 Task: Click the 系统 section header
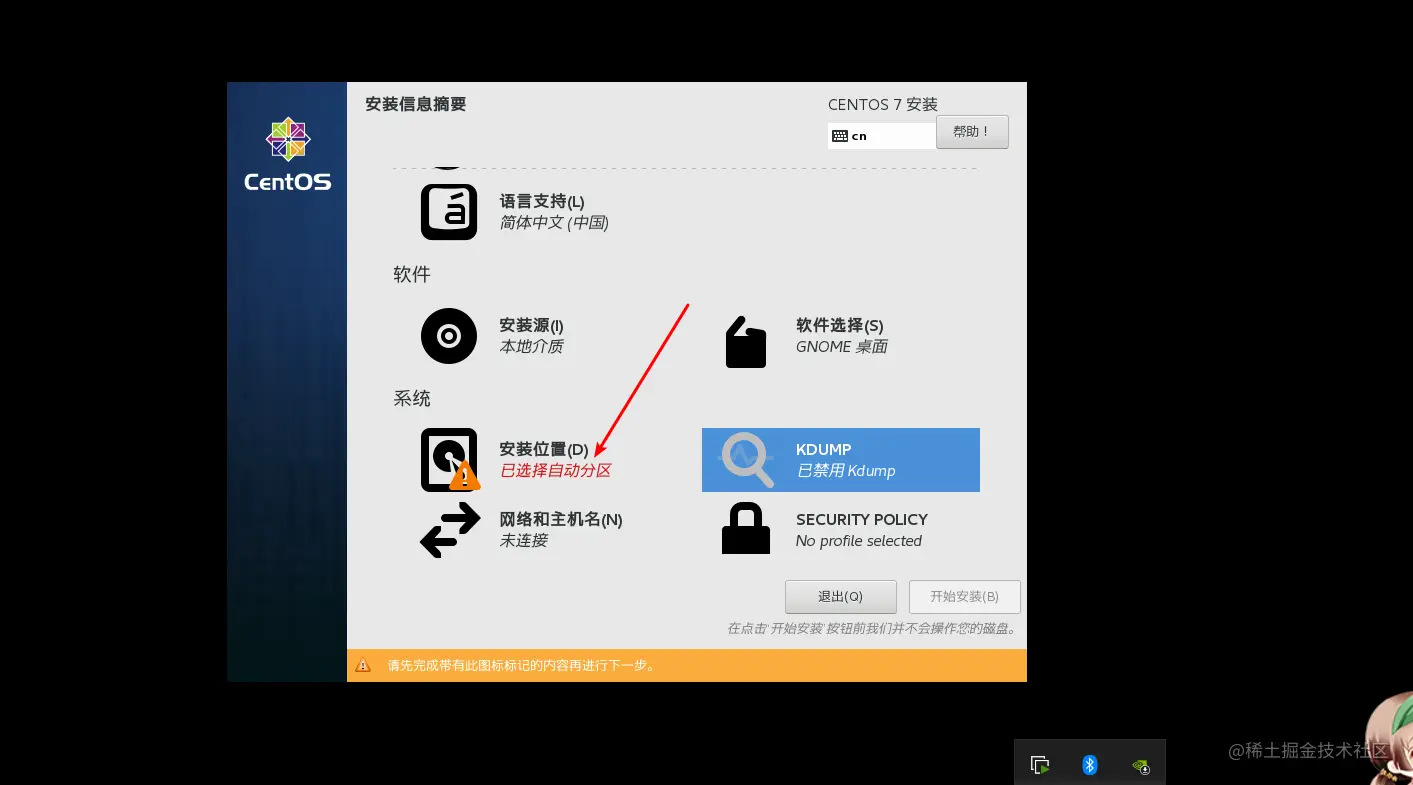(x=411, y=398)
